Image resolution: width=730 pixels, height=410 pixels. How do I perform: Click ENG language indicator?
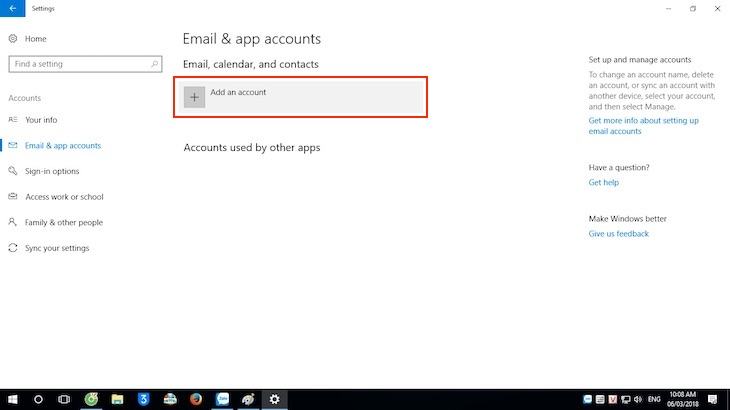click(x=654, y=399)
